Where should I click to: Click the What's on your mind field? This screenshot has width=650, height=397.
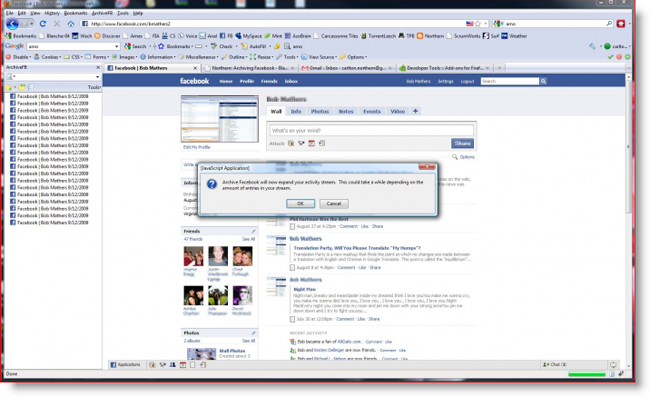pyautogui.click(x=371, y=131)
